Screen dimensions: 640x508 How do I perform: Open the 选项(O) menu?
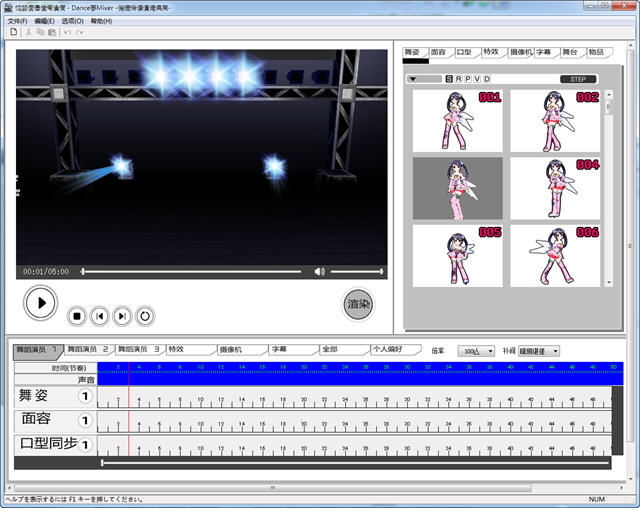(72, 20)
